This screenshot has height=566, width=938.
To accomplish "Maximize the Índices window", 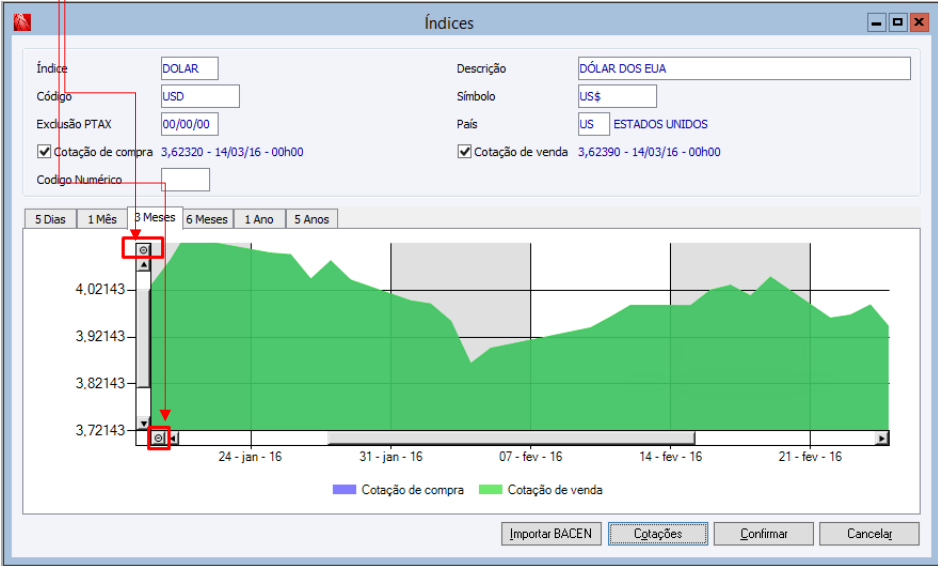I will [x=898, y=23].
